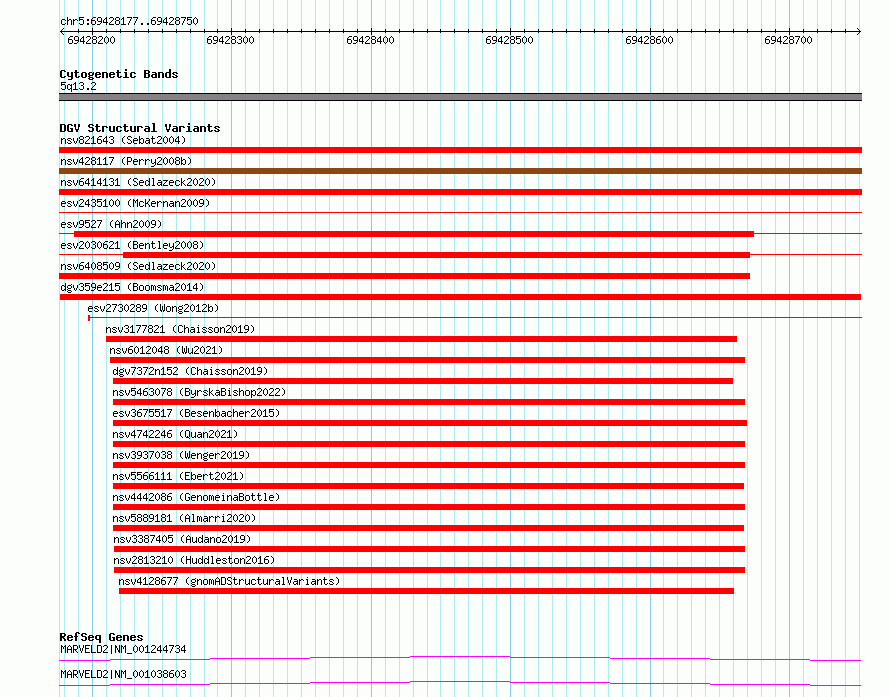Select the red bar under esv9527 (Ahn2009)
Viewport: 890px width, 697px height.
[x=414, y=234]
